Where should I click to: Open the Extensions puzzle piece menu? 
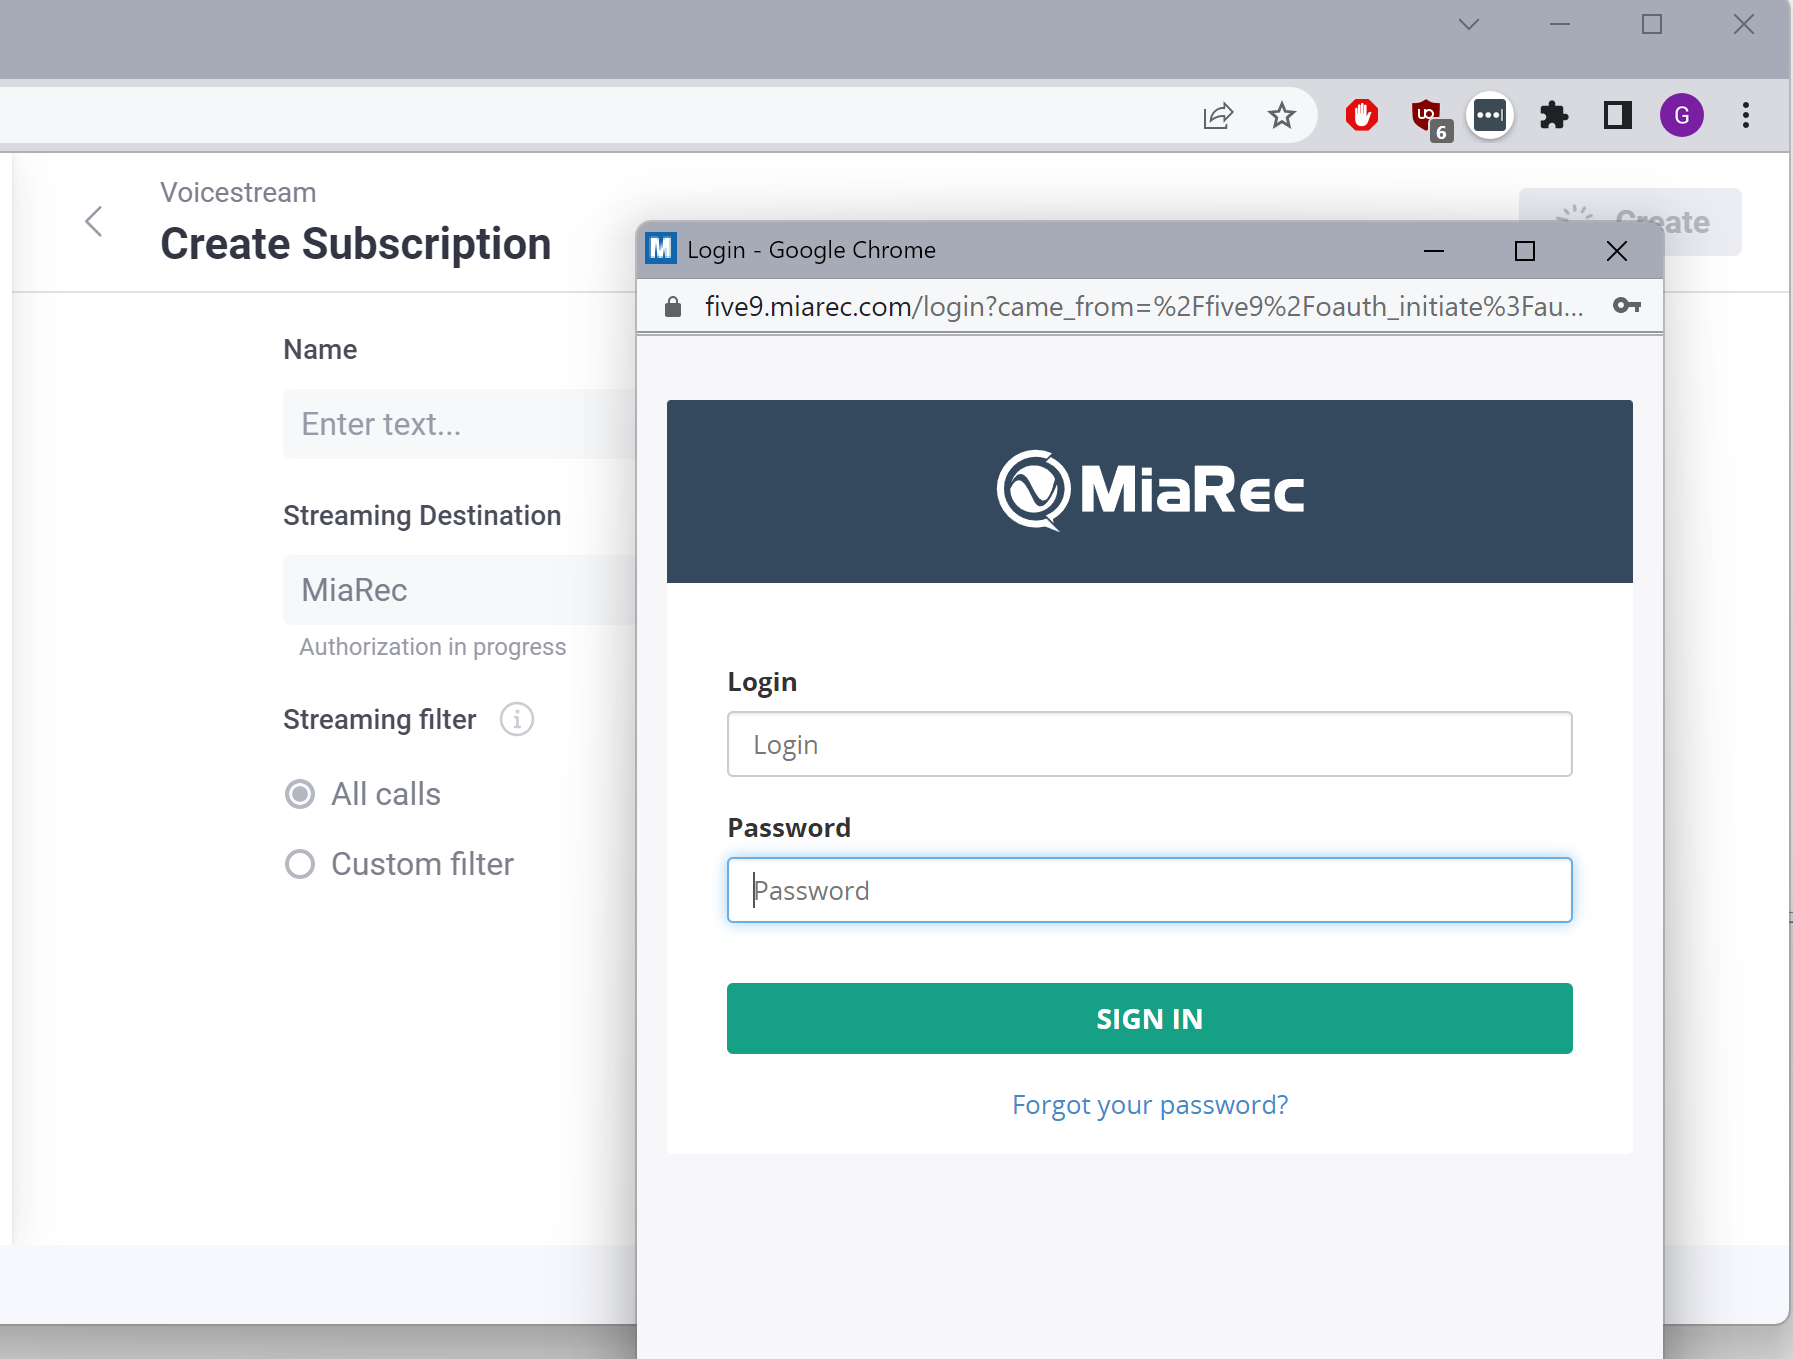coord(1553,116)
